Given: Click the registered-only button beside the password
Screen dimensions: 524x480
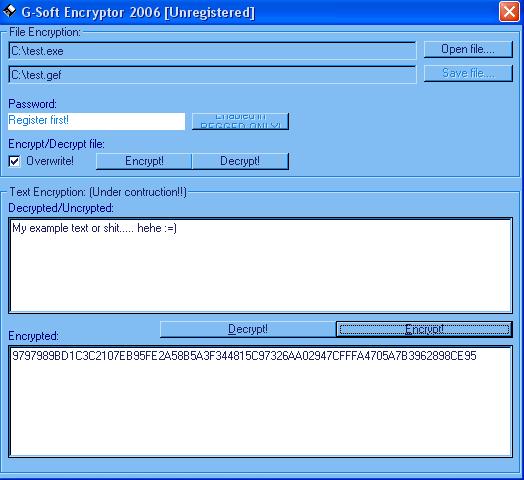Looking at the screenshot, I should (240, 121).
